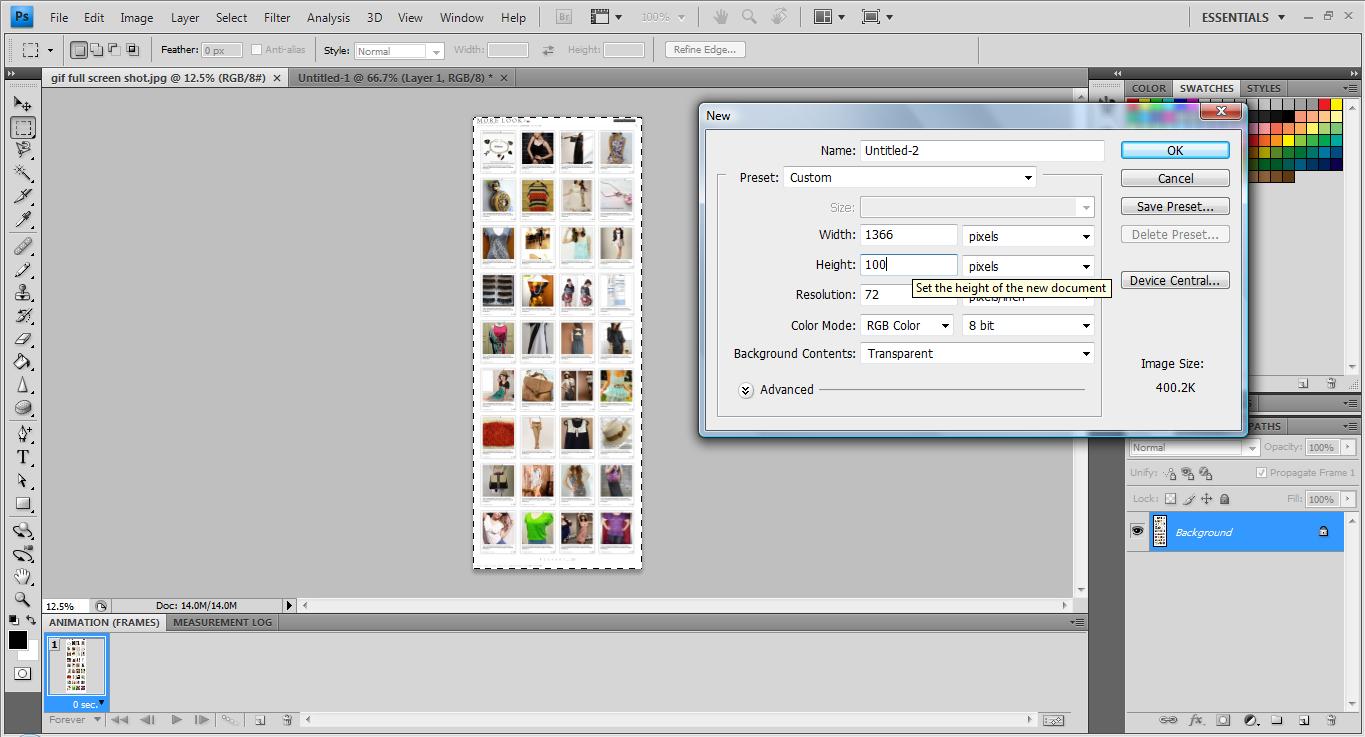The height and width of the screenshot is (737, 1365).
Task: Select frame 1 thumbnail in Animation panel
Action: [77, 667]
